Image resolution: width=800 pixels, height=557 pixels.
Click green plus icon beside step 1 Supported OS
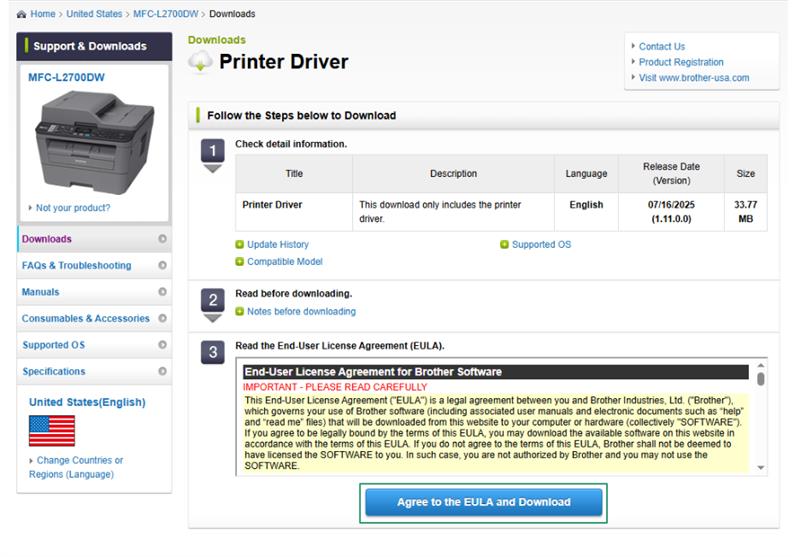504,245
